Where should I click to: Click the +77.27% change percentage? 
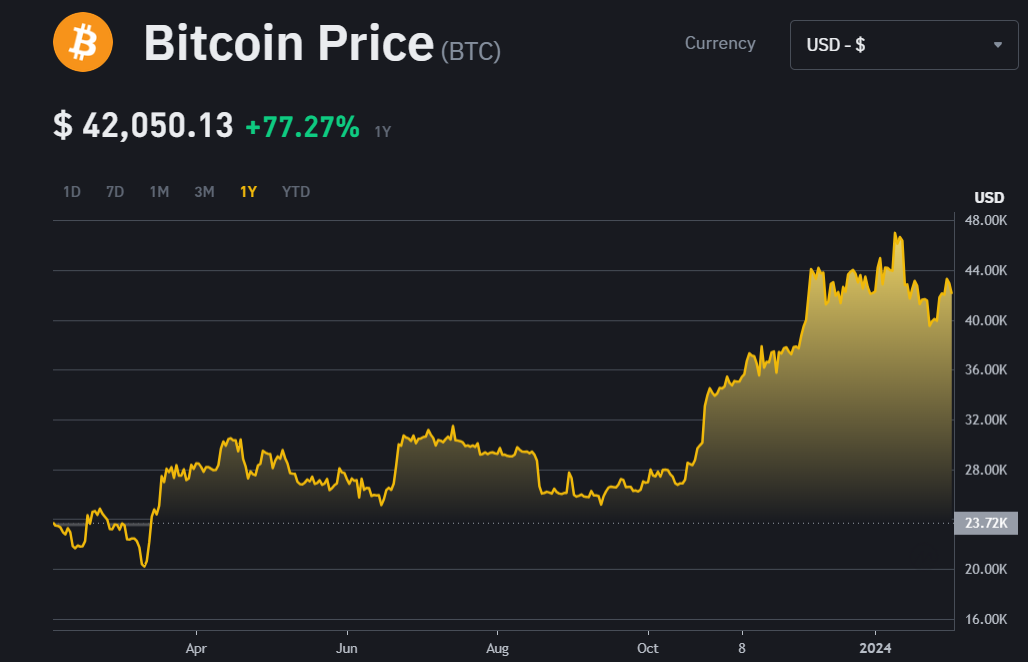[302, 127]
